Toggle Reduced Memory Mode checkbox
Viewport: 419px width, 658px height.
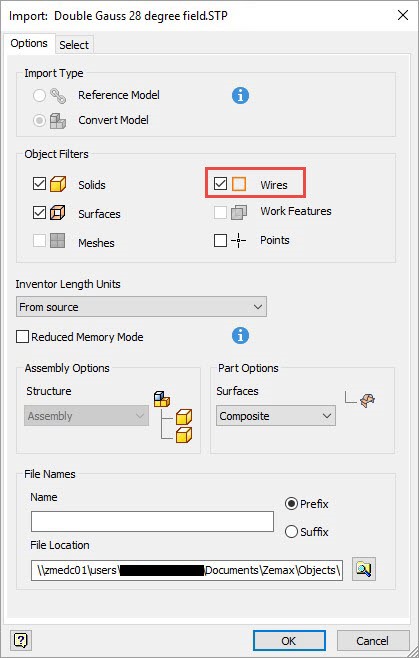tap(22, 337)
